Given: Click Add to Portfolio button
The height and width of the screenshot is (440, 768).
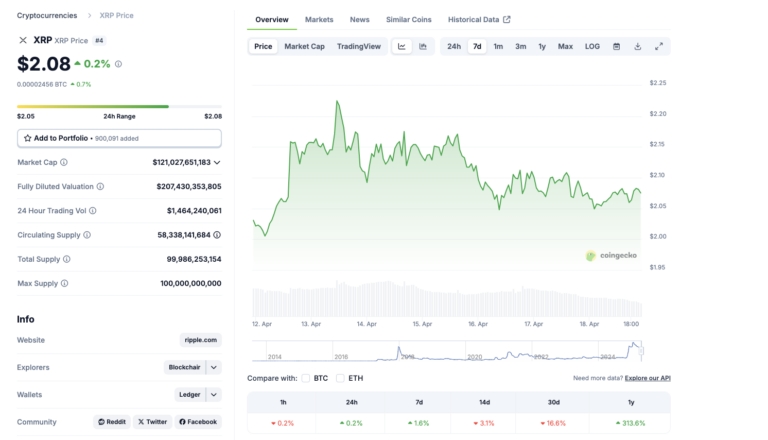Looking at the screenshot, I should tap(119, 138).
